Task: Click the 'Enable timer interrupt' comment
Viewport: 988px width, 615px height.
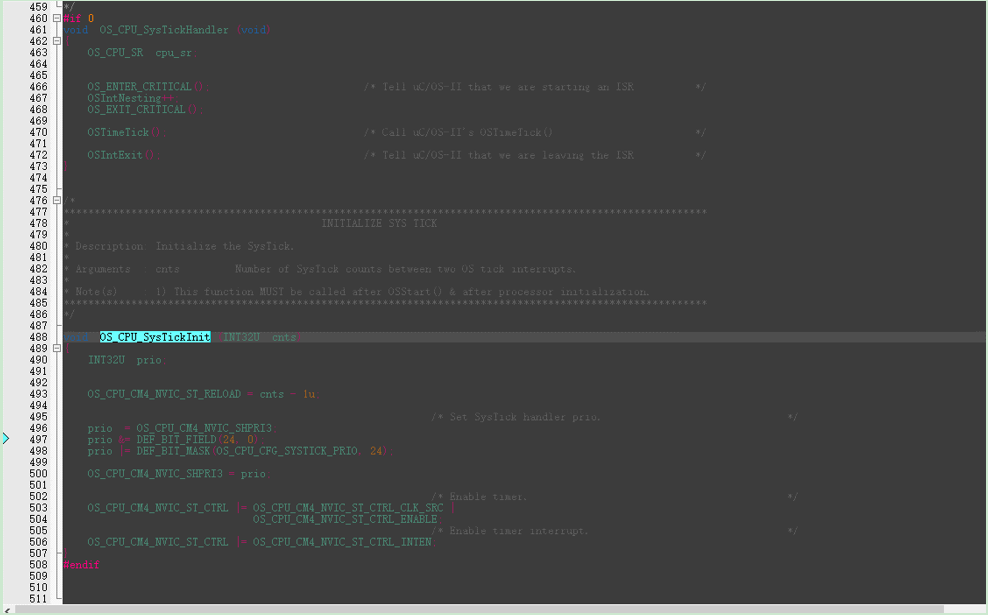Action: coord(510,531)
